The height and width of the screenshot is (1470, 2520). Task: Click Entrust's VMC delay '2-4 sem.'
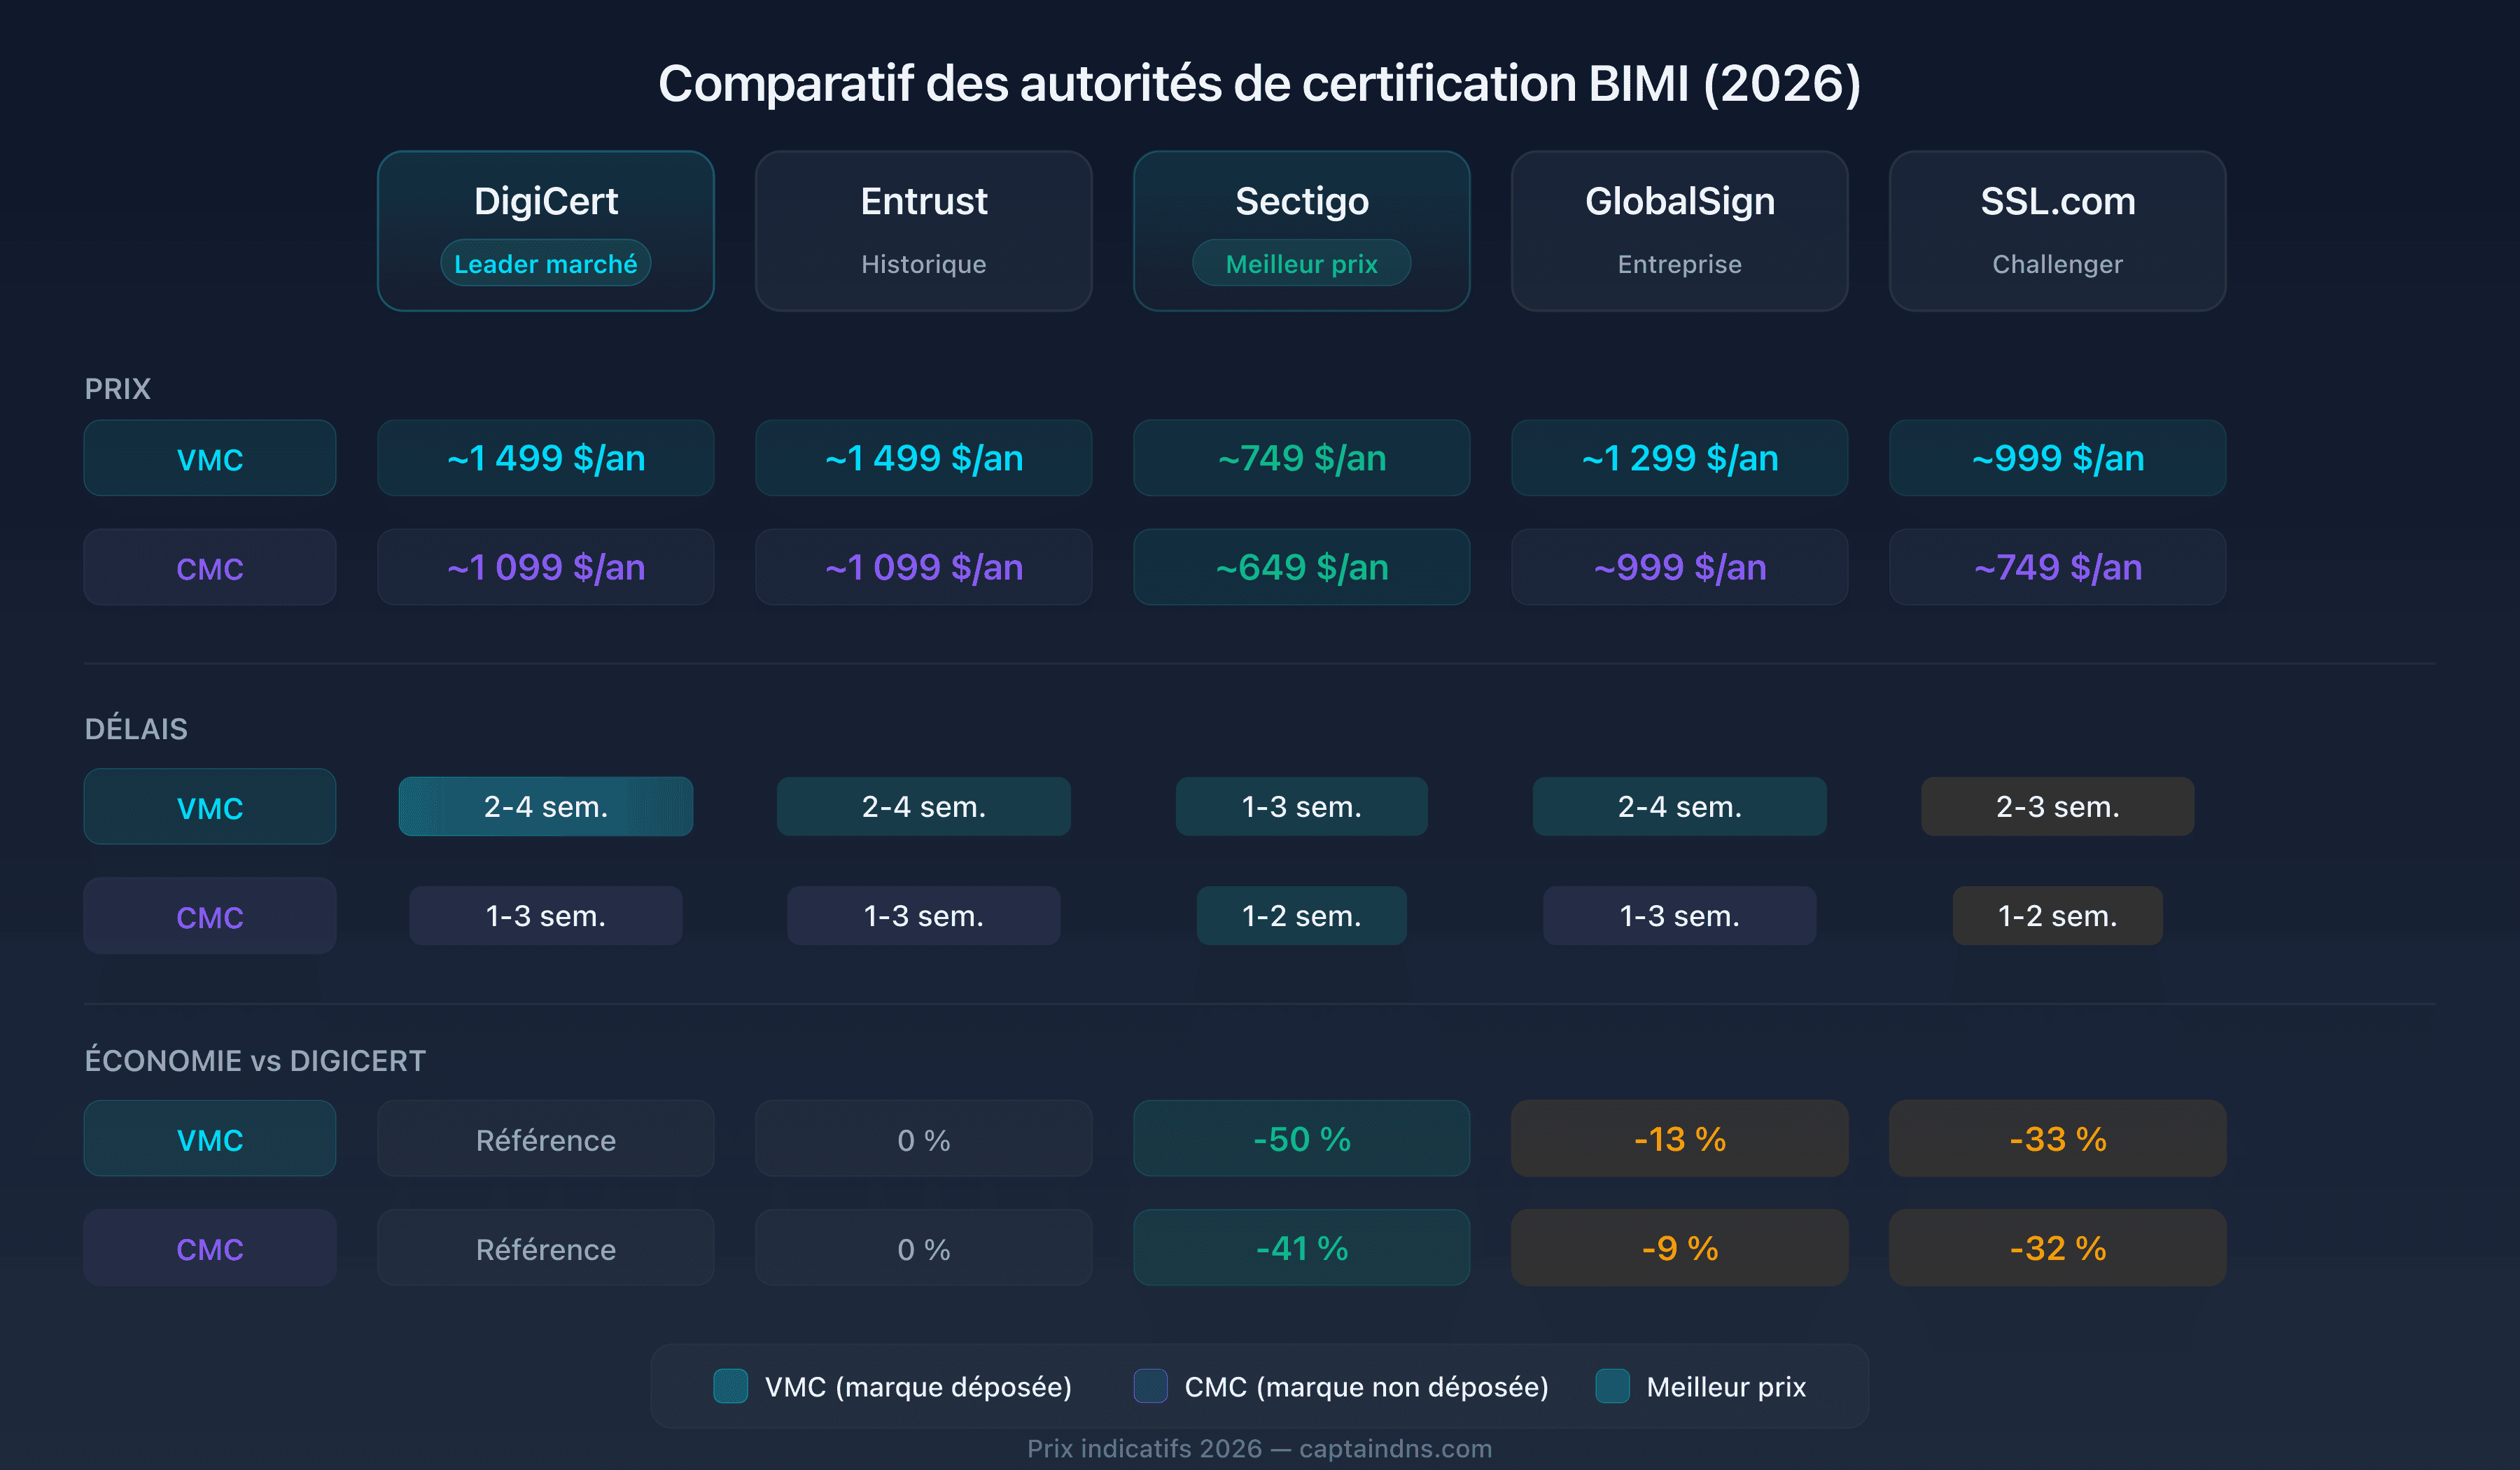(924, 806)
